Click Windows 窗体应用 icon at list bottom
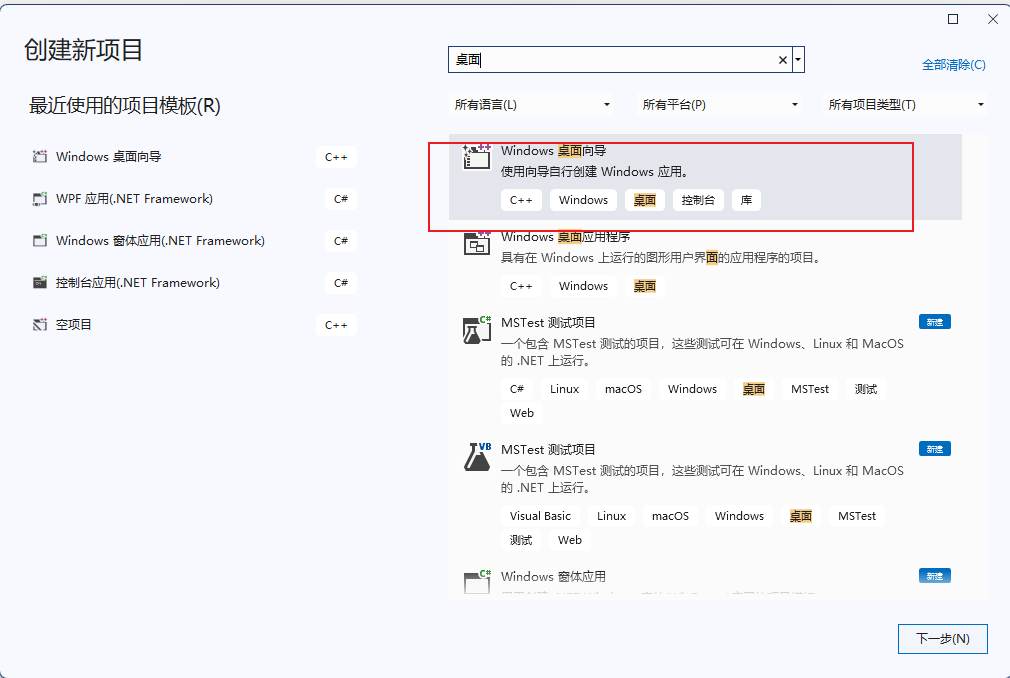Viewport: 1010px width, 678px height. click(477, 581)
